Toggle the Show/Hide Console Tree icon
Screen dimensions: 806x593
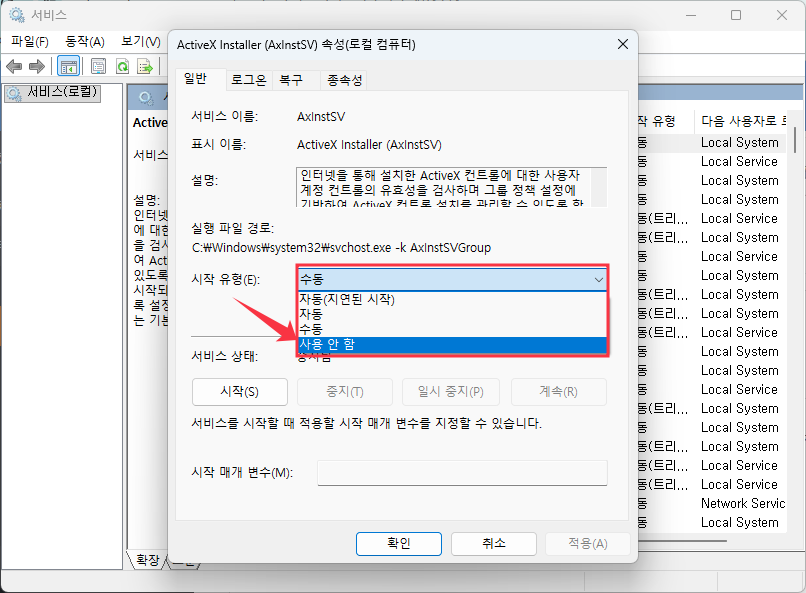[x=68, y=66]
